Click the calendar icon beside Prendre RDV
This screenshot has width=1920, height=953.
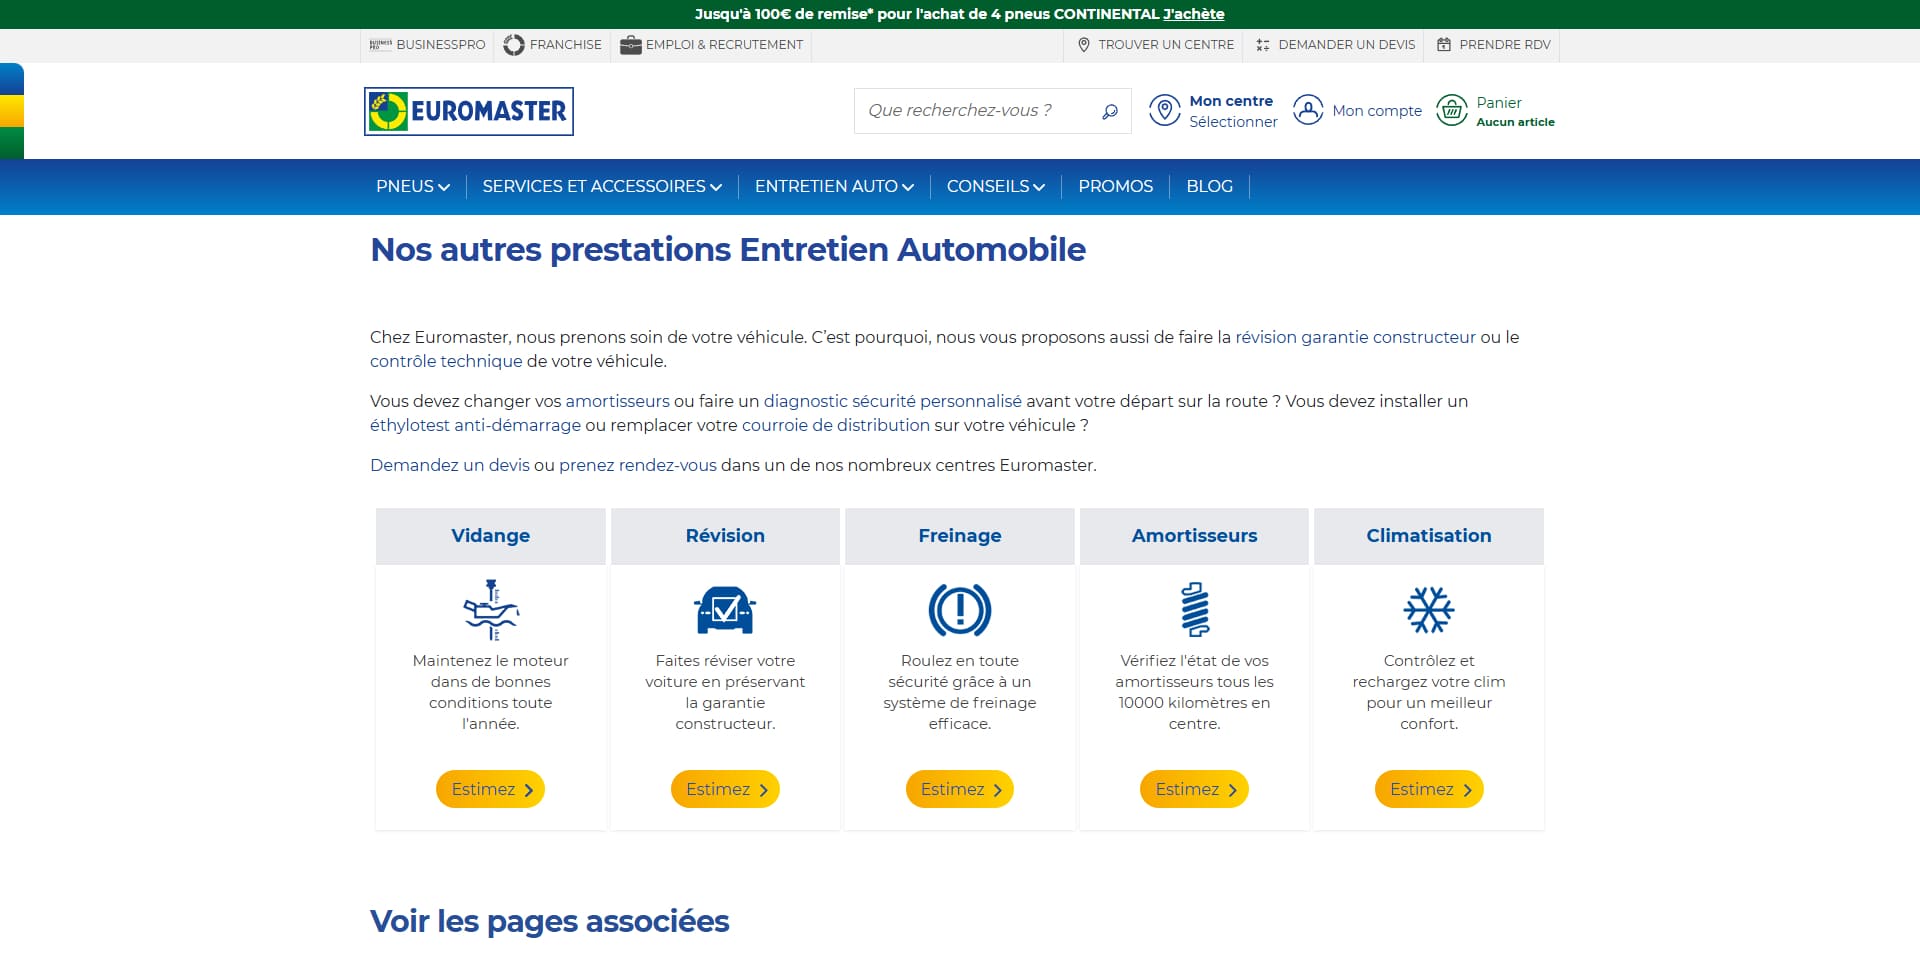click(1444, 45)
